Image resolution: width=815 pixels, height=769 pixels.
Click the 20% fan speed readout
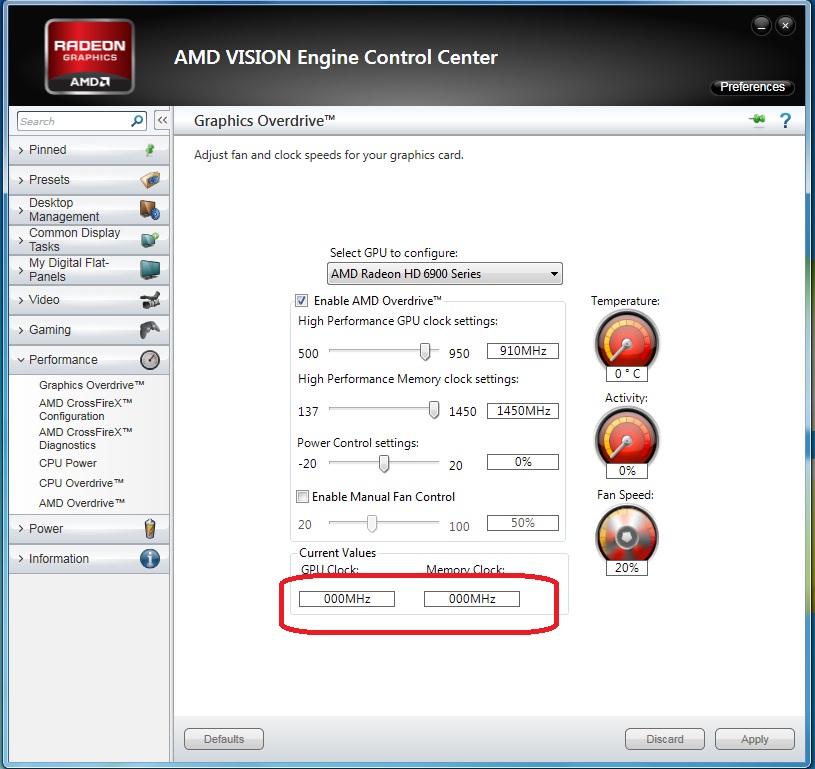tap(627, 568)
